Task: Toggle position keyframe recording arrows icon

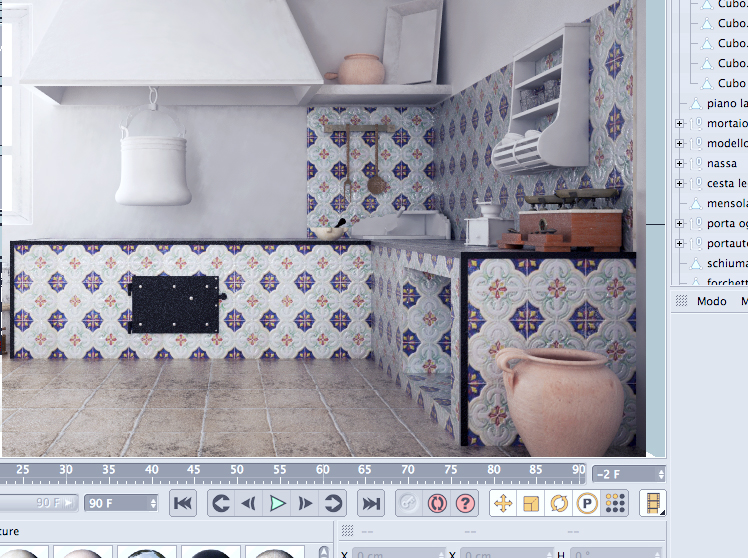Action: (x=503, y=503)
